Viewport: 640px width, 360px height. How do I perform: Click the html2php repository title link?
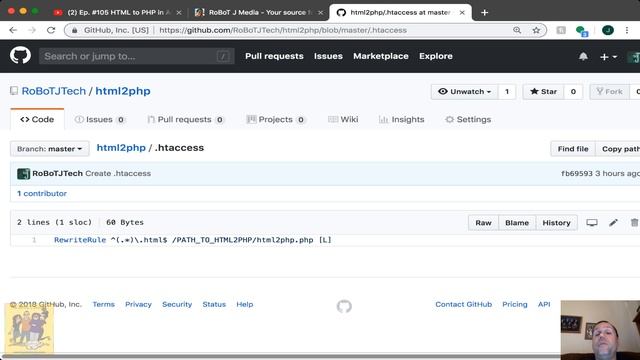(x=123, y=91)
